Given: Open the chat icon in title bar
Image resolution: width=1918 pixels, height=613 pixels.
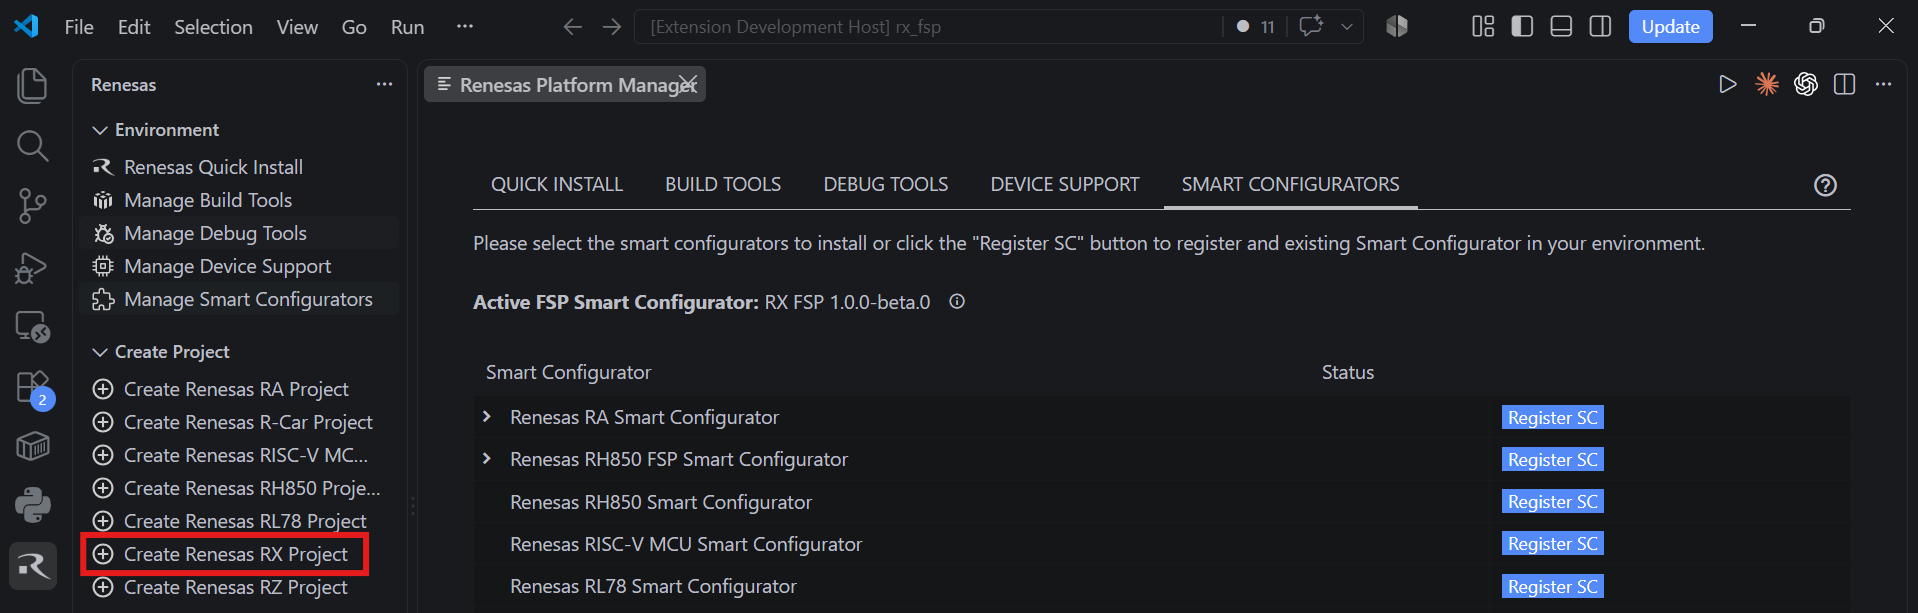Looking at the screenshot, I should pos(1311,26).
